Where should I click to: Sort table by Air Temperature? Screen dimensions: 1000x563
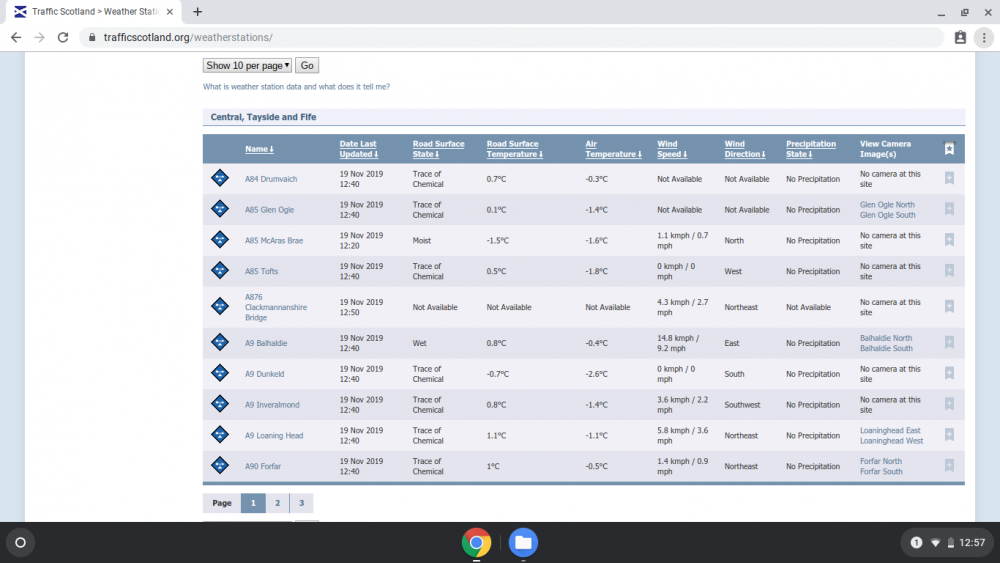click(613, 149)
